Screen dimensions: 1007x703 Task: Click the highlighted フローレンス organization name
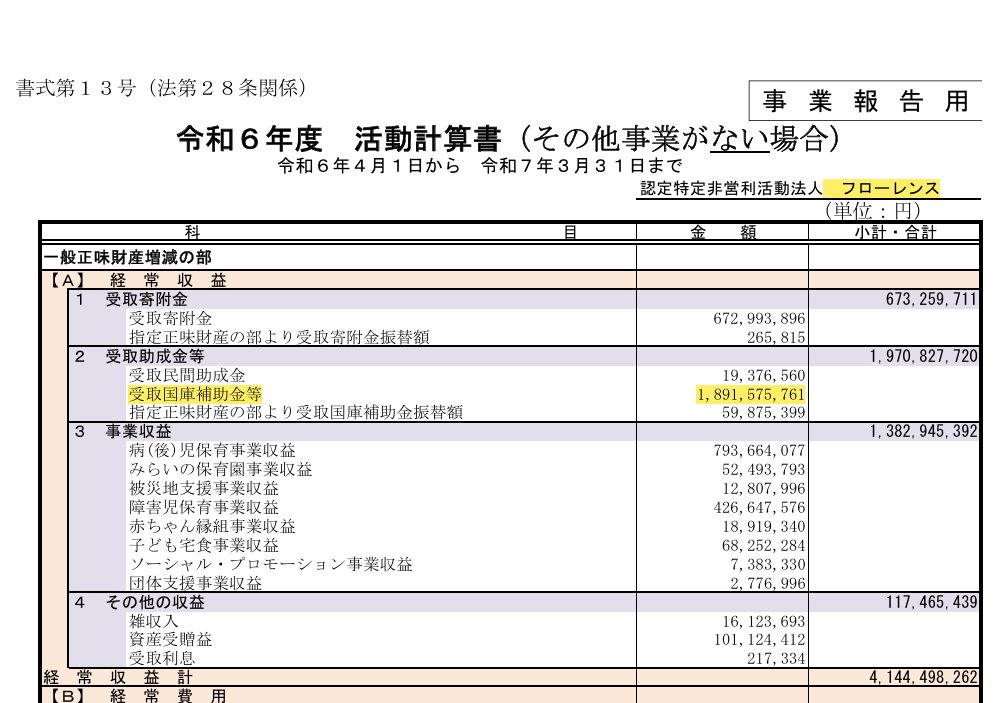coord(888,189)
